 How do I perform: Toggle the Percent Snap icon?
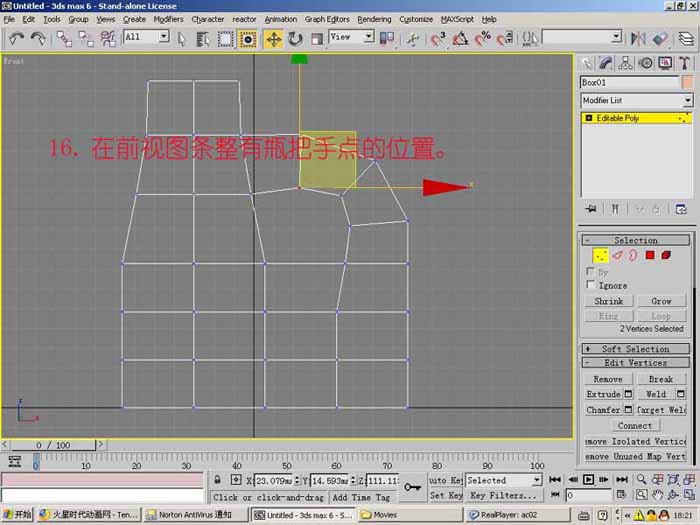click(483, 39)
